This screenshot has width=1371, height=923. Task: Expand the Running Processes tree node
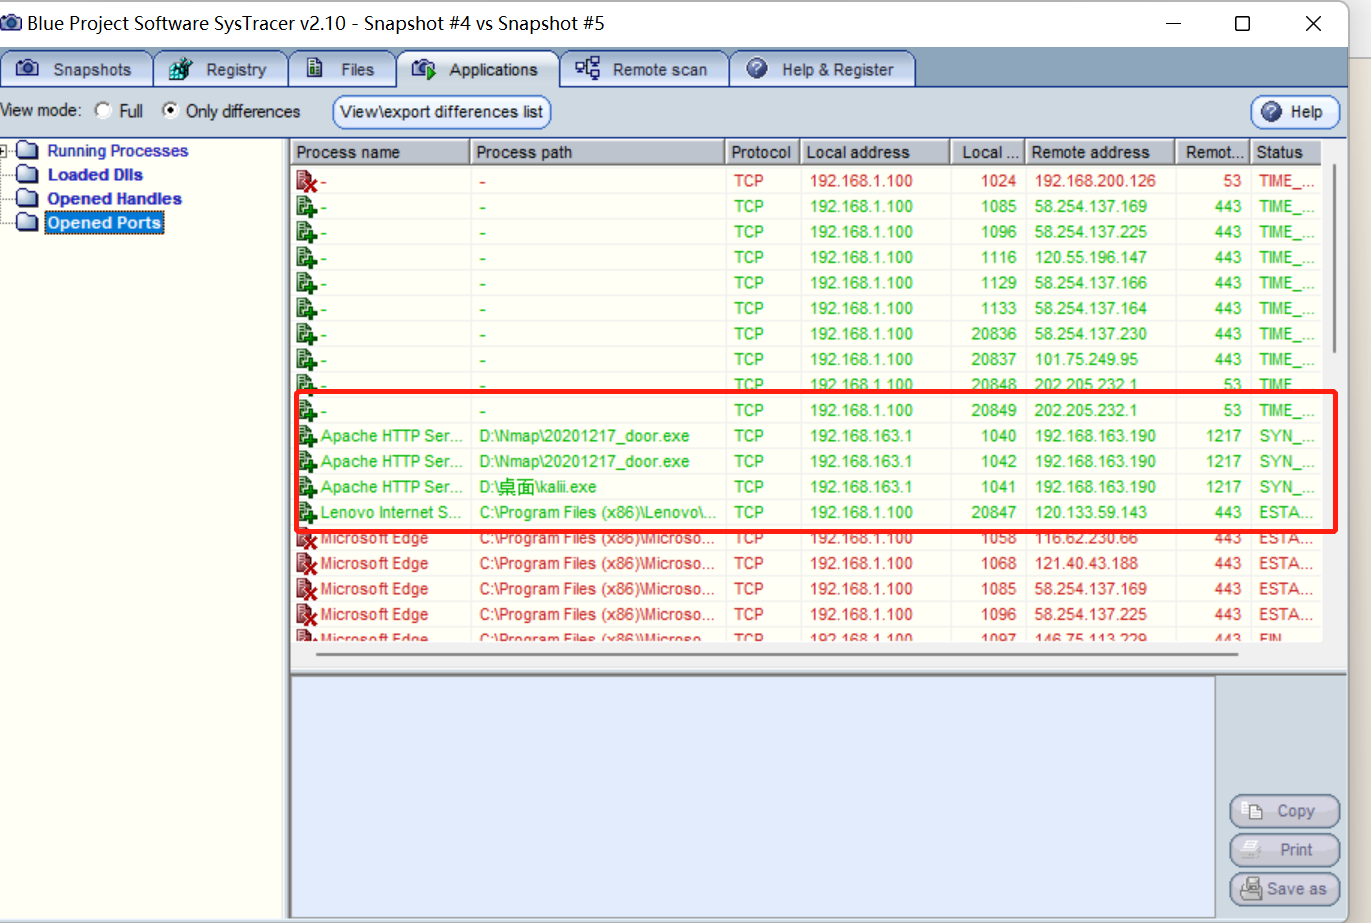point(4,151)
